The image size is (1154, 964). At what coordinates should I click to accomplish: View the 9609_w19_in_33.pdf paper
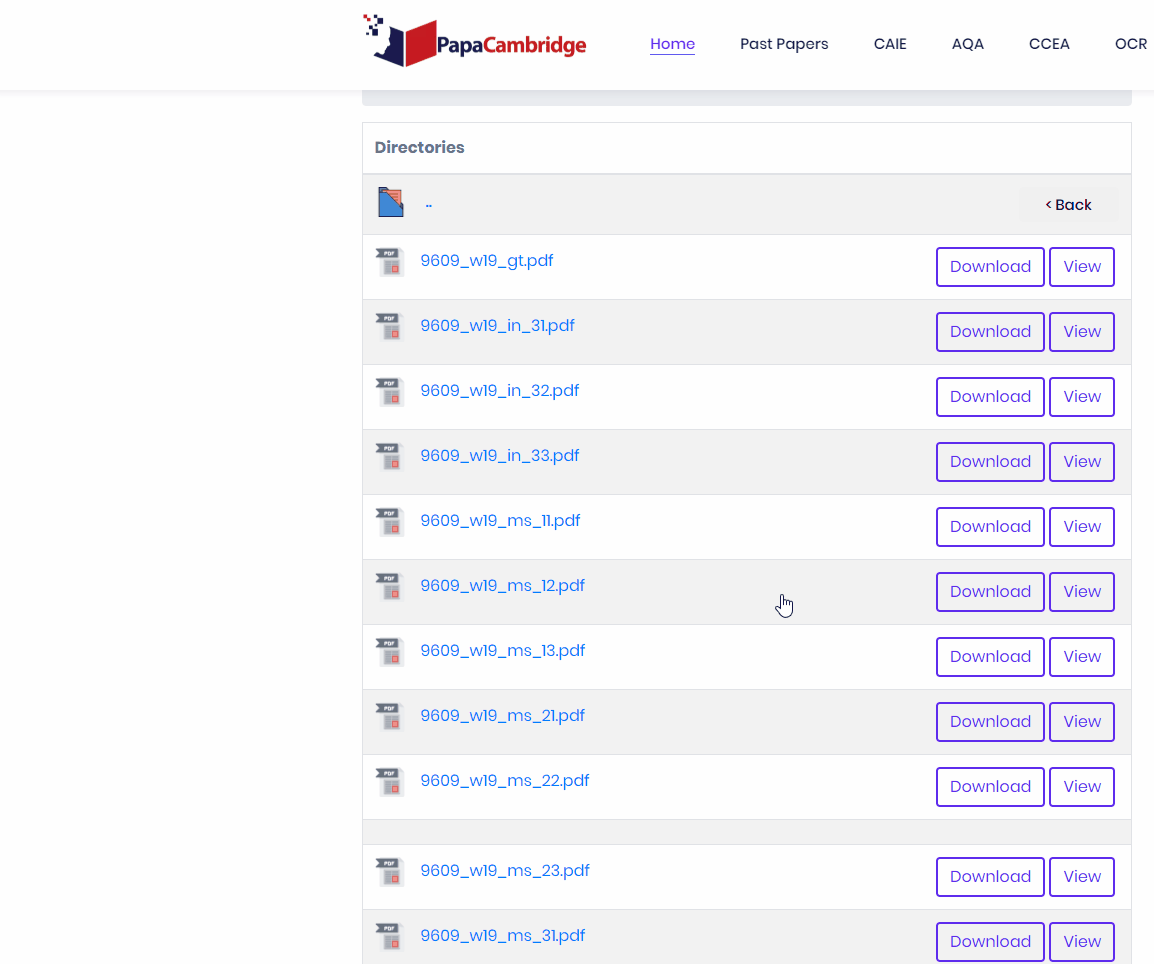click(1081, 461)
